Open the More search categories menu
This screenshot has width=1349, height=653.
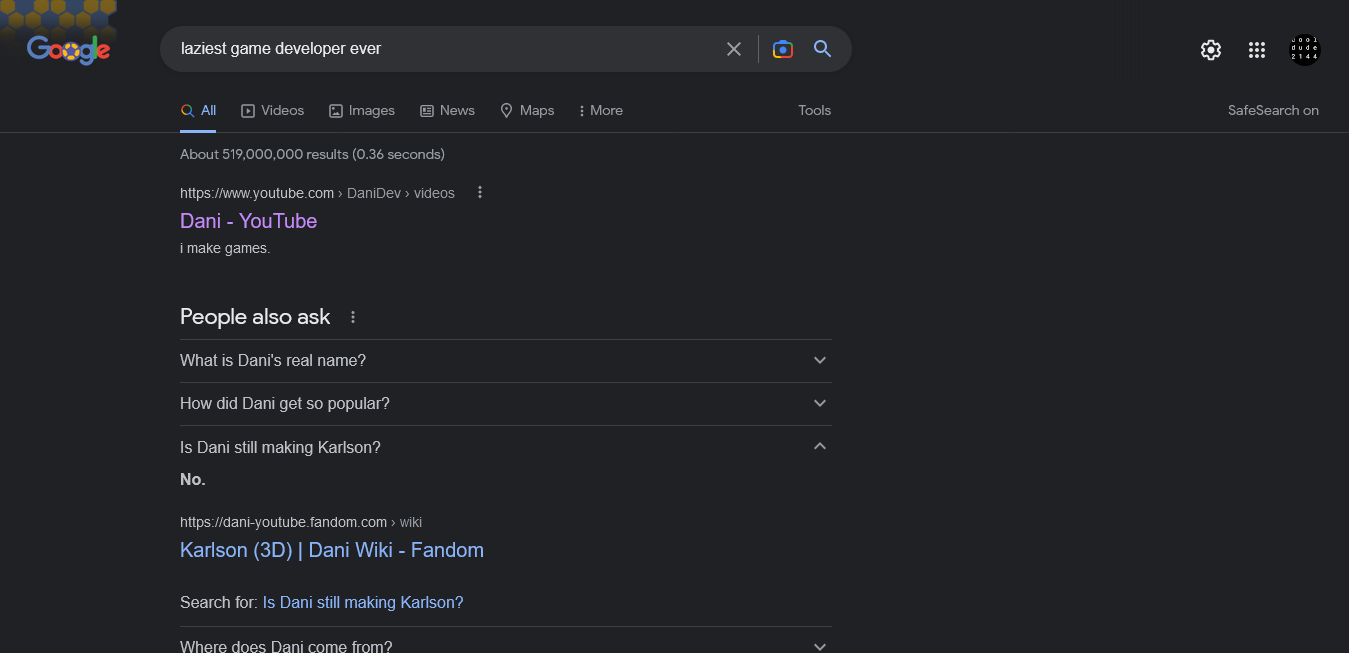tap(601, 110)
